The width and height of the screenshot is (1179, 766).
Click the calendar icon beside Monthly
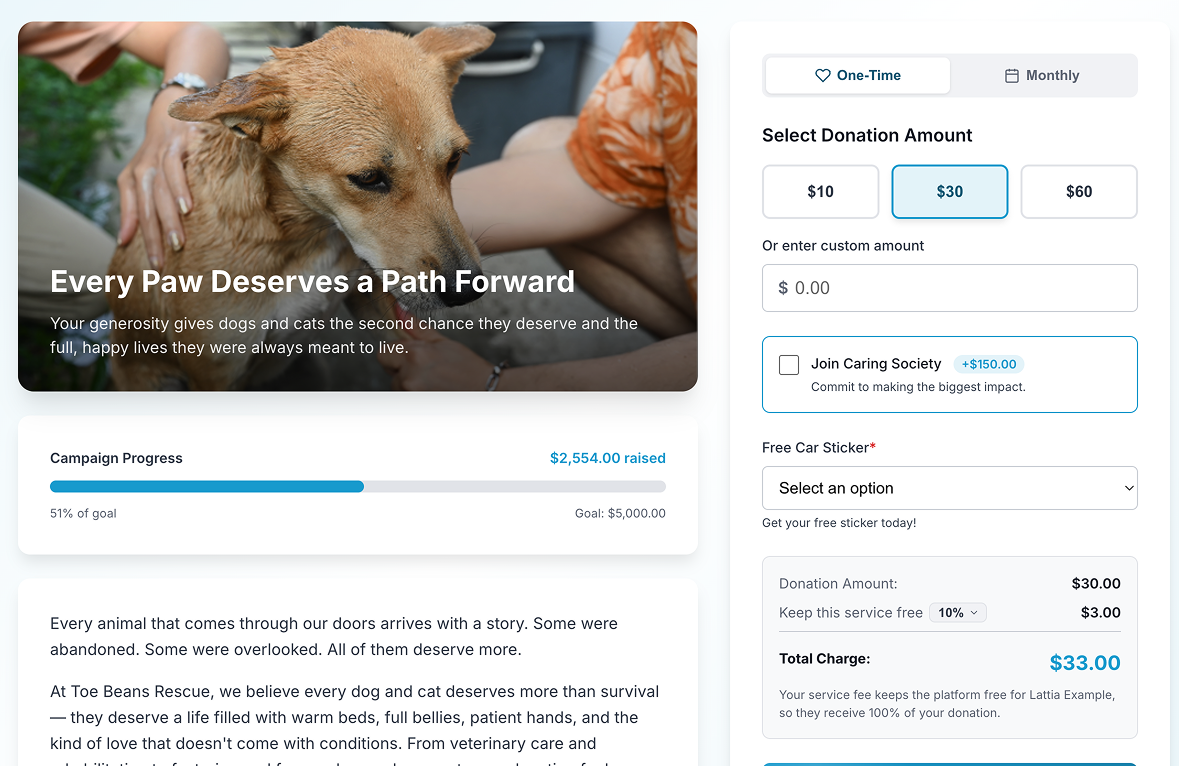pos(1012,75)
